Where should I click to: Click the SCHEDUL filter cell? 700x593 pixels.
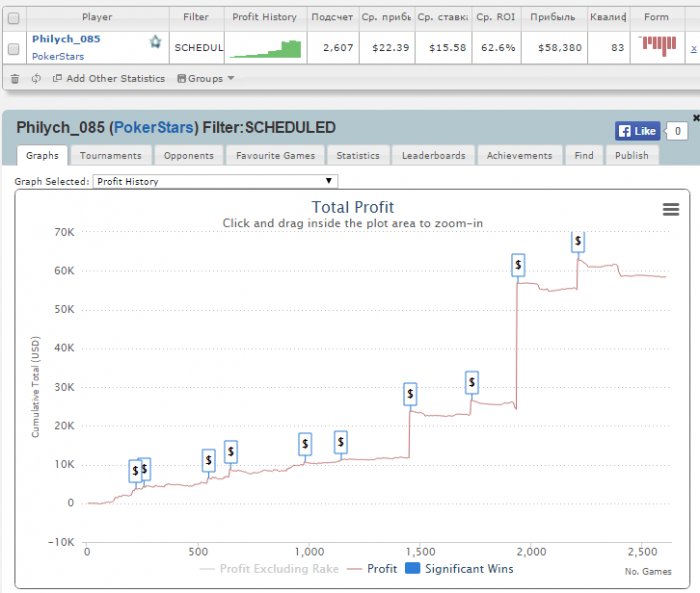(x=199, y=48)
